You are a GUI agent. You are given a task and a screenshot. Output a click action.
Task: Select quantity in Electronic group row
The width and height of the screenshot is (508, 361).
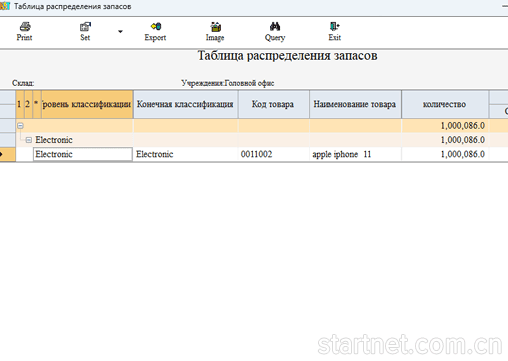pyautogui.click(x=445, y=140)
